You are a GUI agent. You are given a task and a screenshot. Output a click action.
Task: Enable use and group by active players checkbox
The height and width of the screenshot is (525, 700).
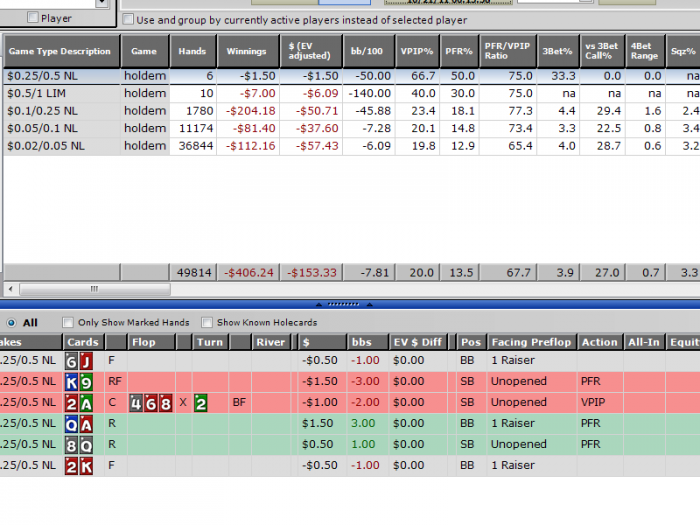128,19
